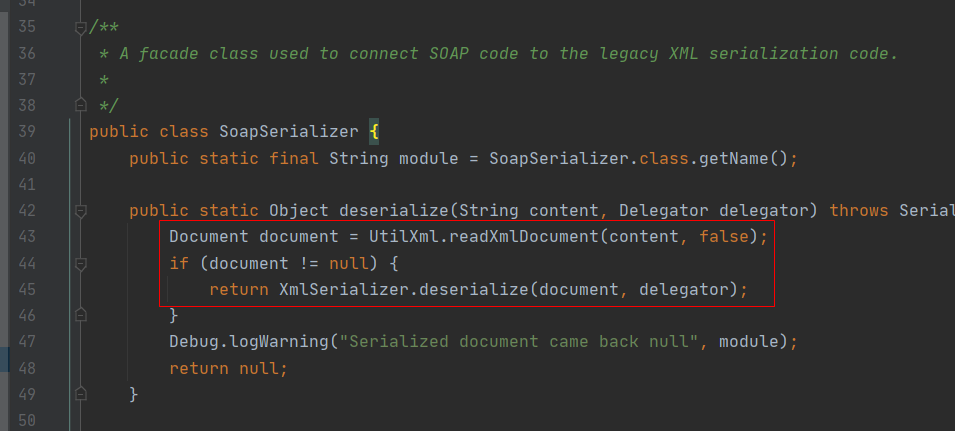Click the logWarning method call

coord(279,341)
